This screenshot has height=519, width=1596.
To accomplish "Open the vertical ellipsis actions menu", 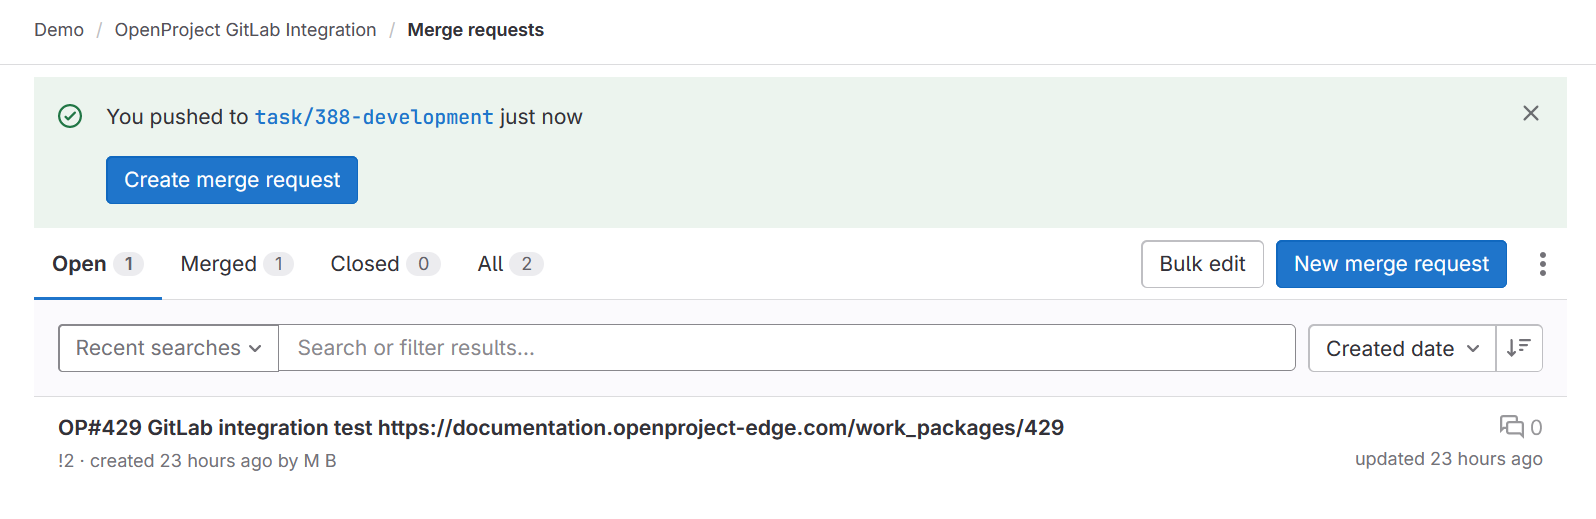I will pos(1542,264).
